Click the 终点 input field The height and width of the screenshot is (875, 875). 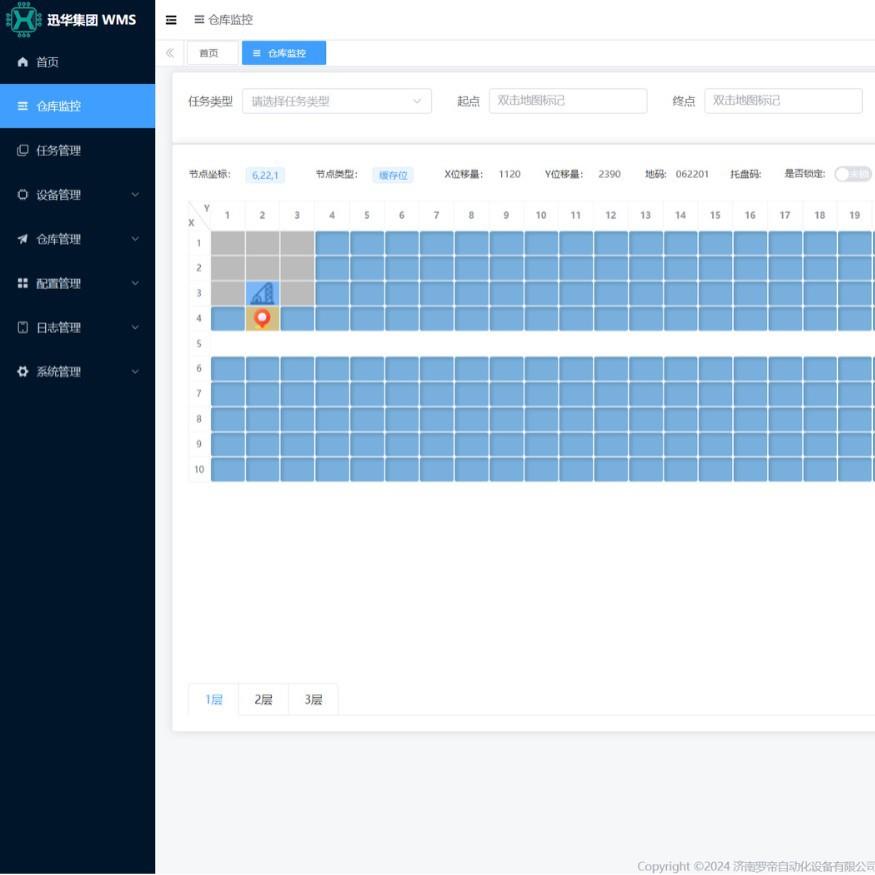pos(783,101)
